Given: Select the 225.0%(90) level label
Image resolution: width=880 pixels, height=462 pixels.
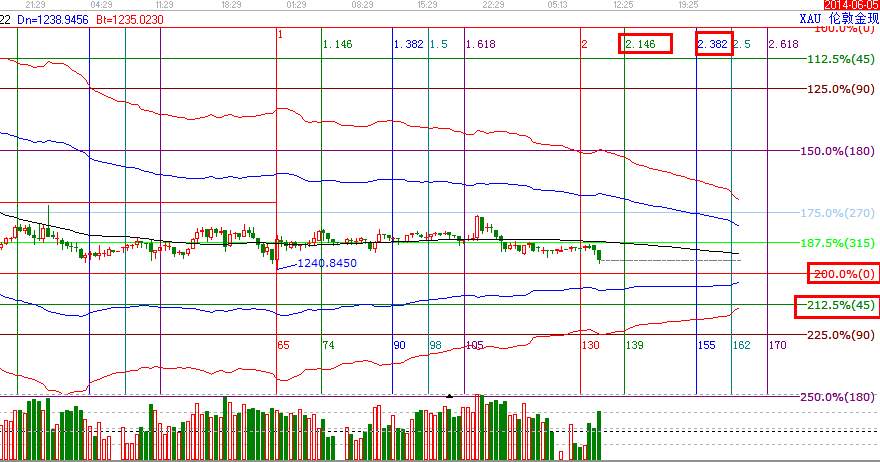Looking at the screenshot, I should (841, 335).
